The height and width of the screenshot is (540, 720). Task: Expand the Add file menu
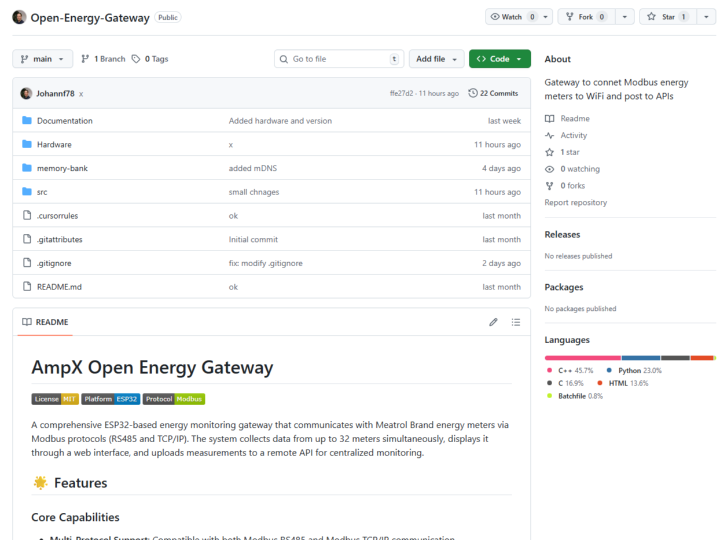pos(437,59)
